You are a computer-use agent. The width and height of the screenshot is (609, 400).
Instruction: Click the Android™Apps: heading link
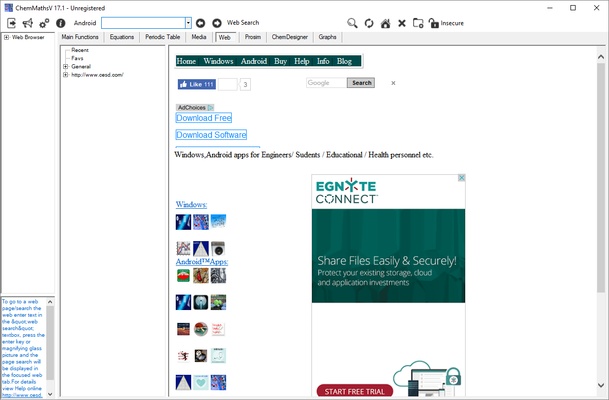(202, 262)
